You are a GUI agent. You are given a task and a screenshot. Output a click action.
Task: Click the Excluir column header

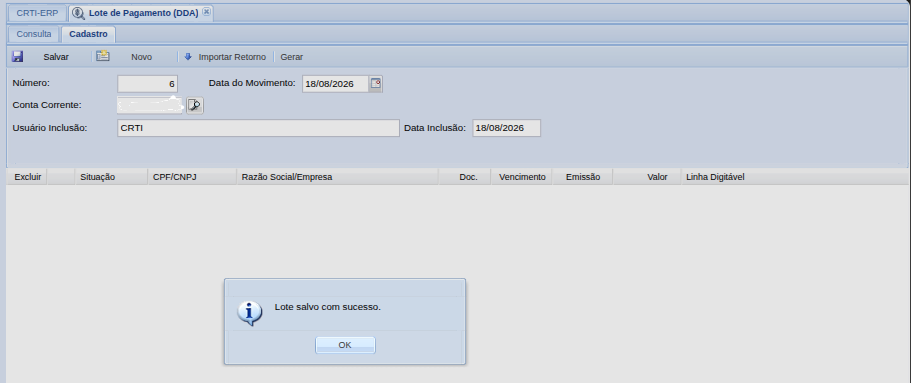28,177
